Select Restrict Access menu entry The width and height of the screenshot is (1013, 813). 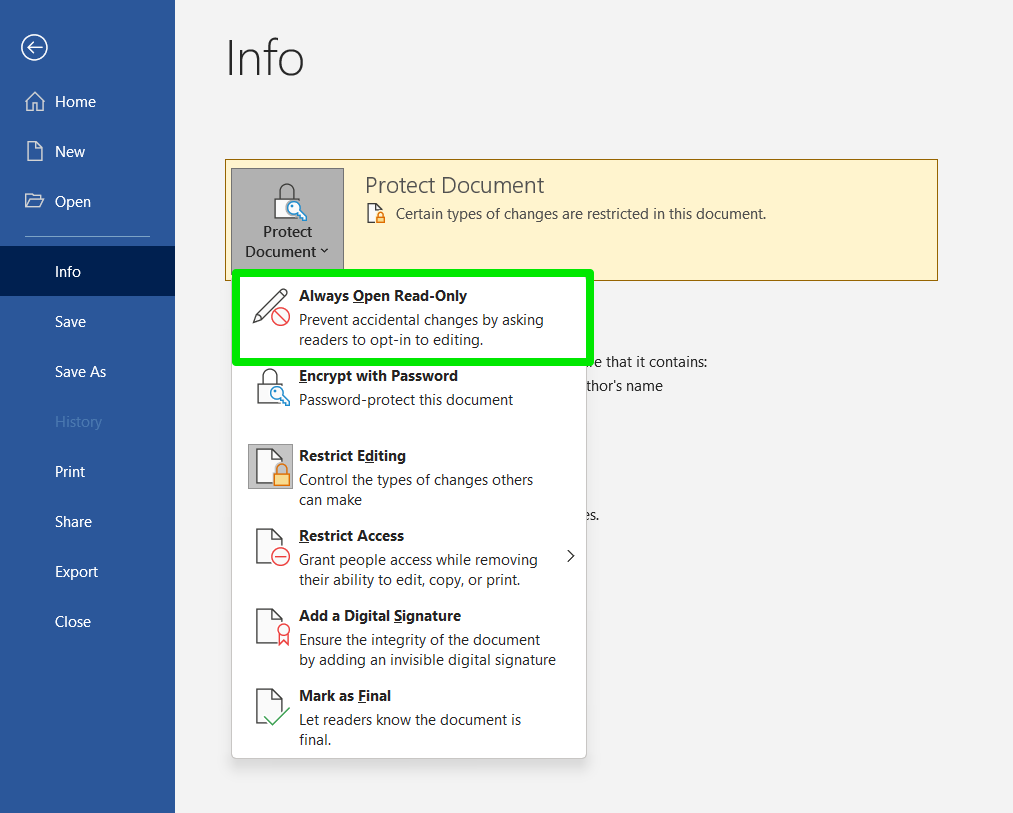[x=409, y=557]
